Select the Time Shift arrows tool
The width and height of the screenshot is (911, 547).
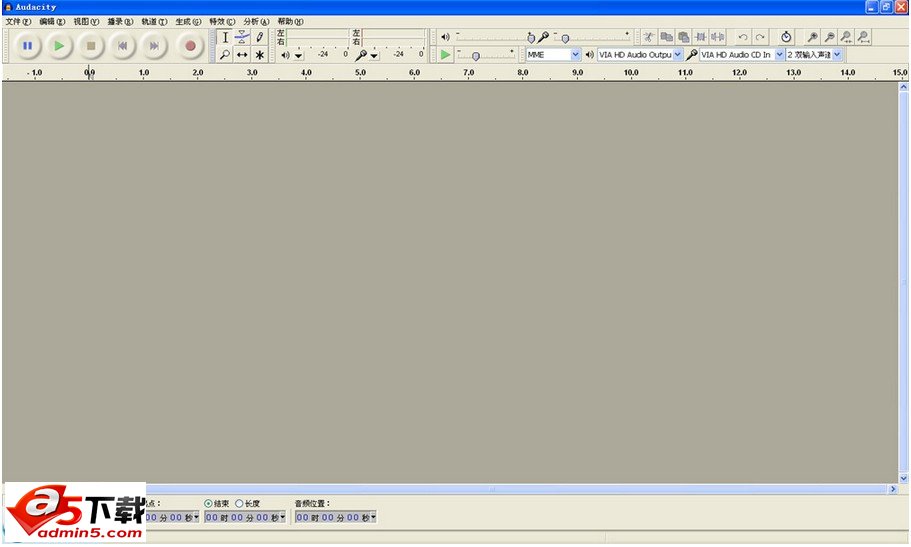[x=242, y=55]
